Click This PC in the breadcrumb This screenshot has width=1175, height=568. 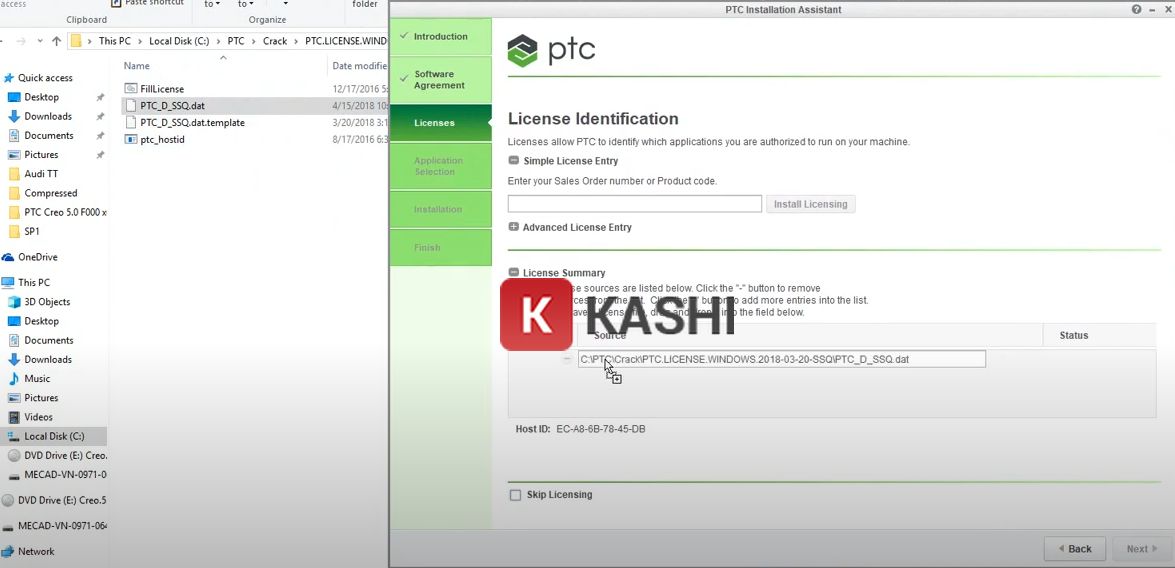point(115,41)
